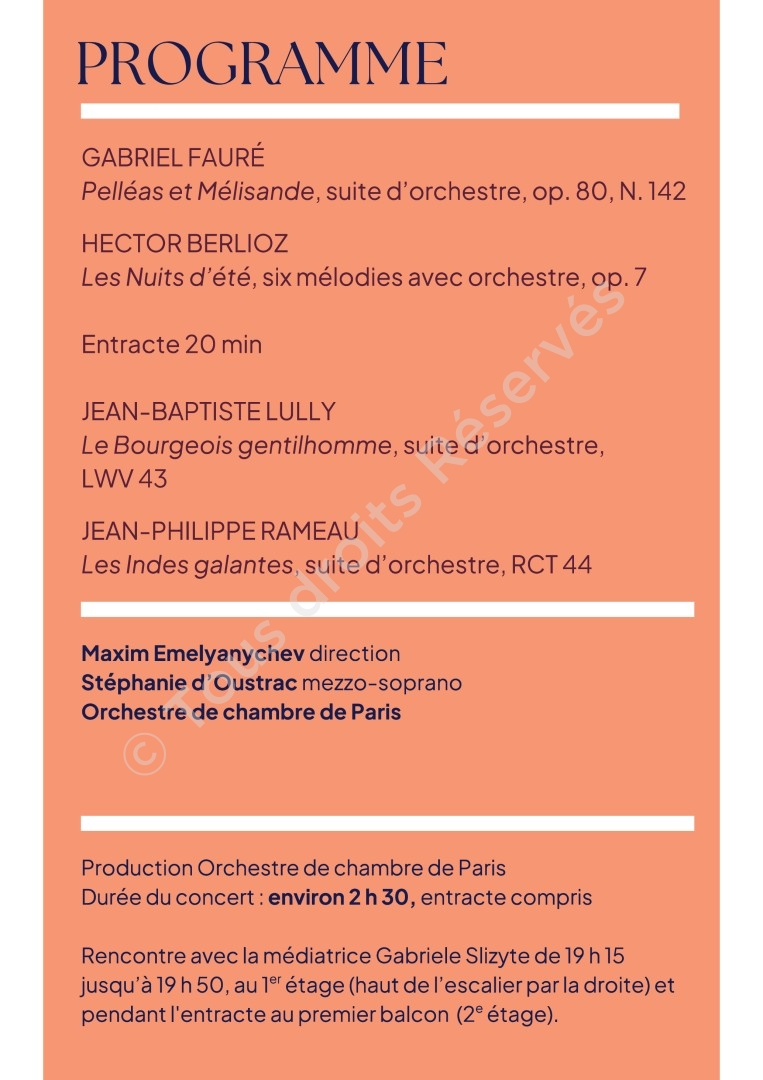Select the JEAN-PHILIPPE RAMEAU composer name

coord(220,531)
